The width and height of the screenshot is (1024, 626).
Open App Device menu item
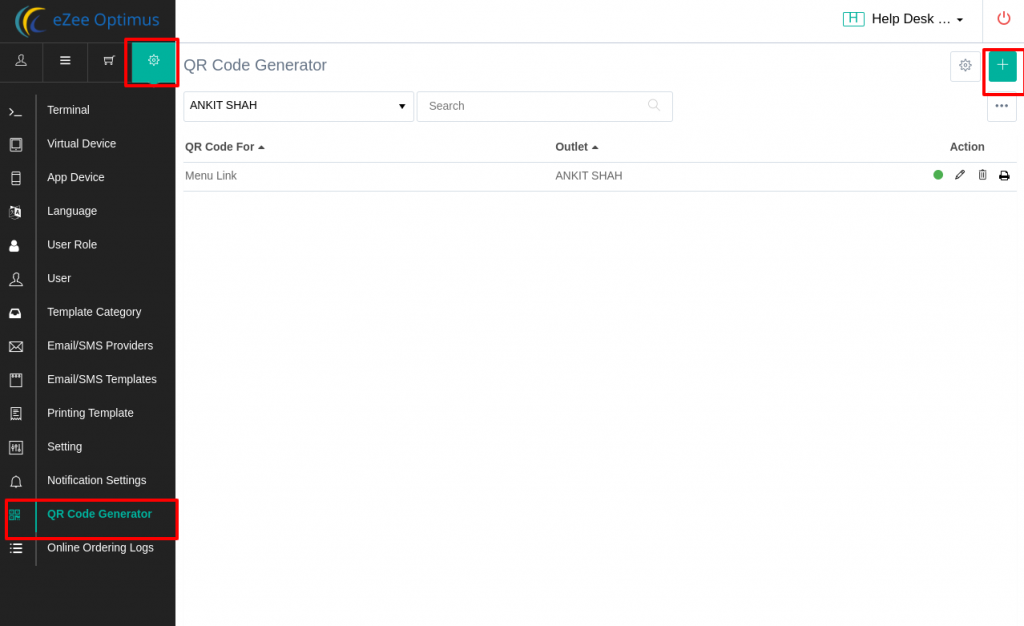(x=76, y=178)
